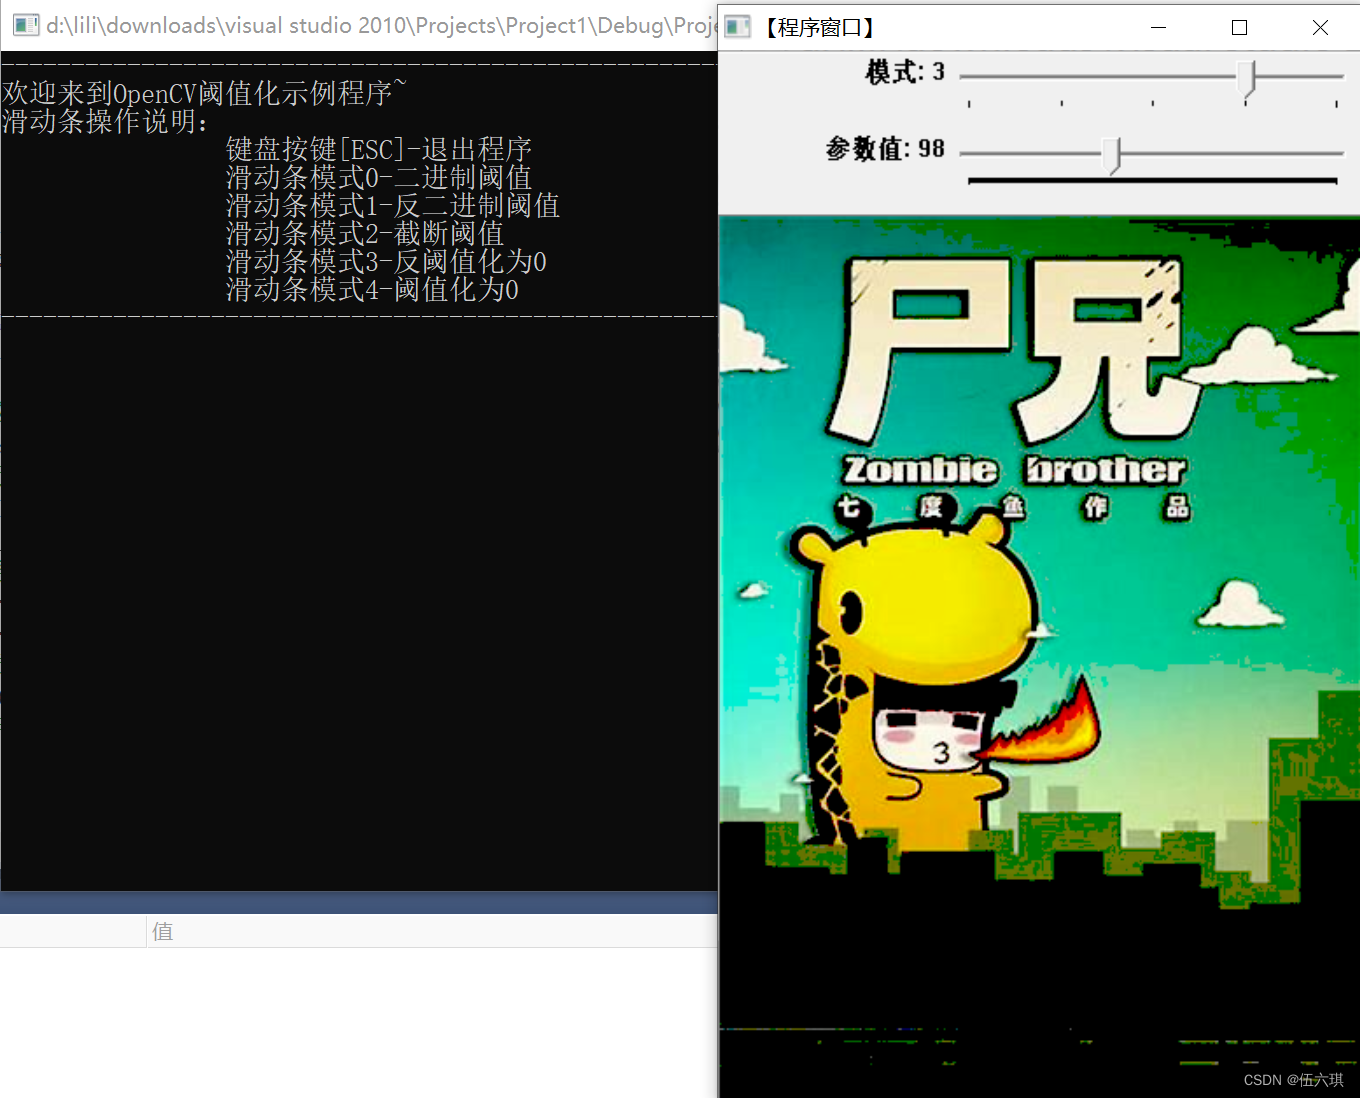The width and height of the screenshot is (1360, 1098).
Task: Click the 滑动条模式3-反阈值化为0 line
Action: click(386, 261)
